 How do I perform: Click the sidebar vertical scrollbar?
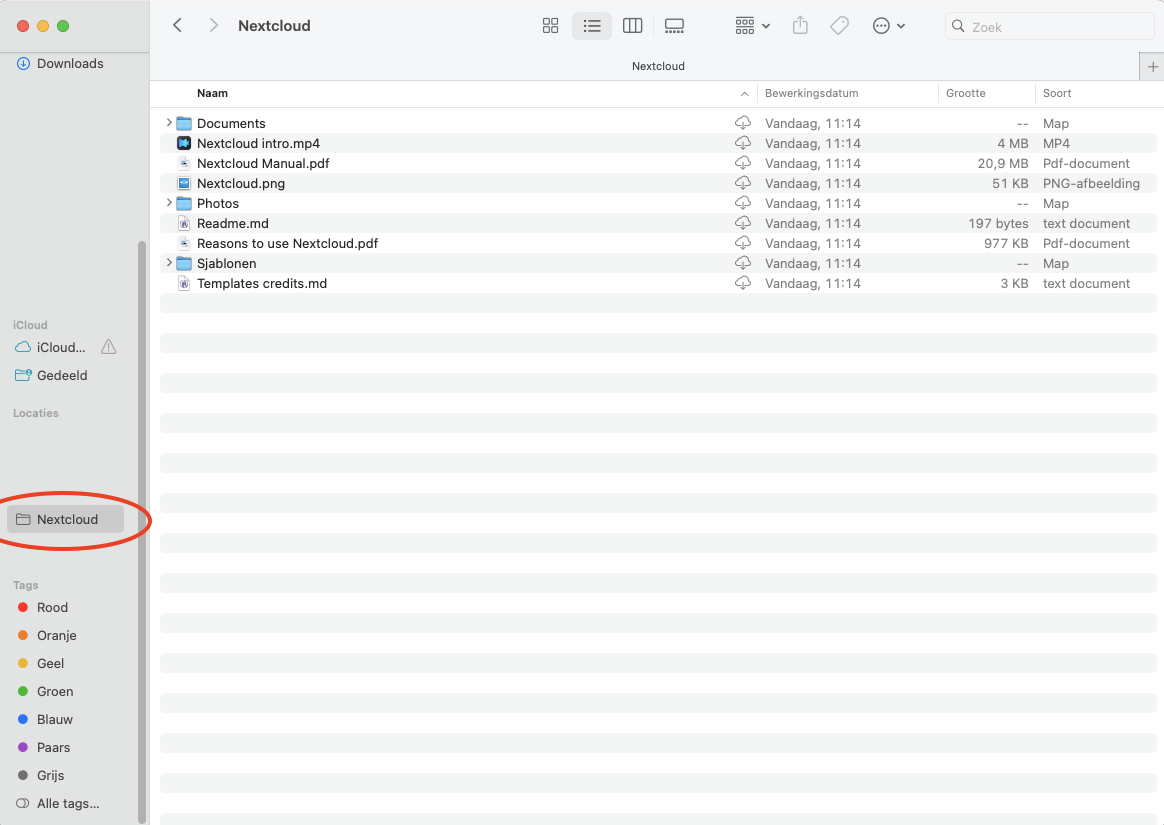tap(142, 532)
